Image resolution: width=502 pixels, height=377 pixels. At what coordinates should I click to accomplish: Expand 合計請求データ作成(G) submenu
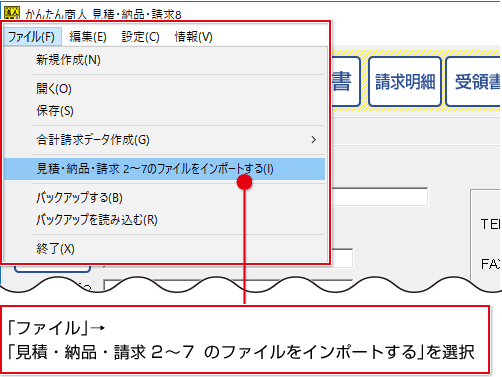click(165, 140)
